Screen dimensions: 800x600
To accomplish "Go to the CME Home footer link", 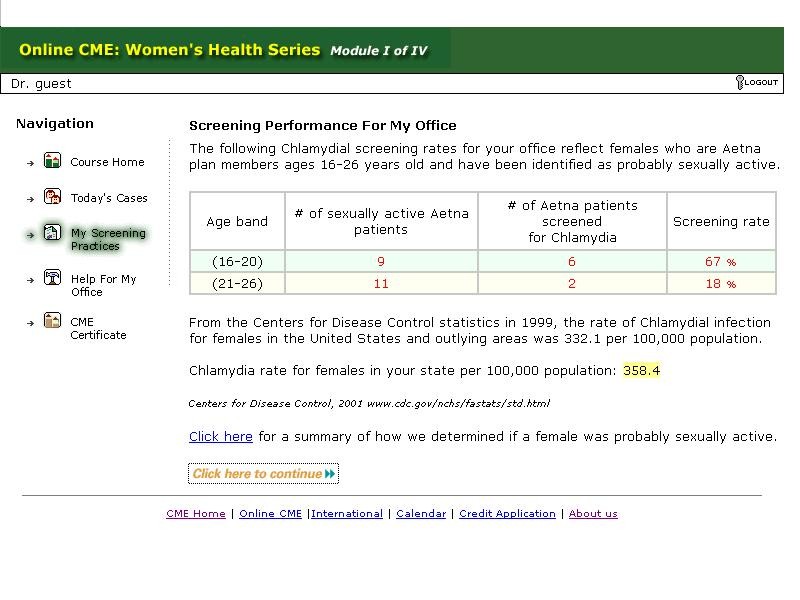I will click(196, 514).
